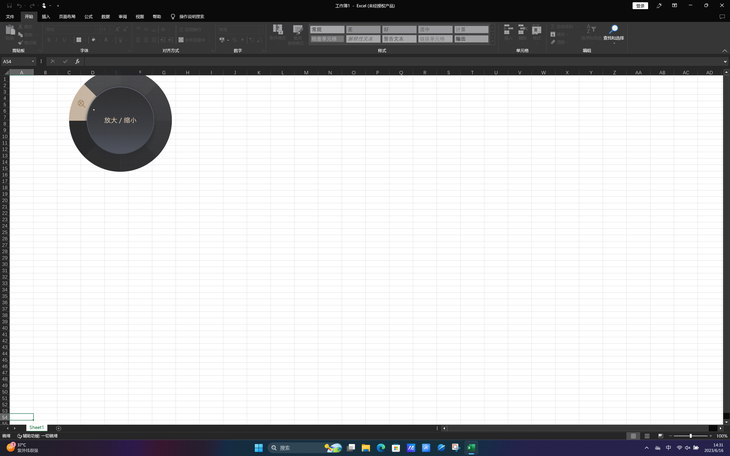The height and width of the screenshot is (456, 730).
Task: Open the quick access toolbar customize dropdown
Action: [x=58, y=6]
